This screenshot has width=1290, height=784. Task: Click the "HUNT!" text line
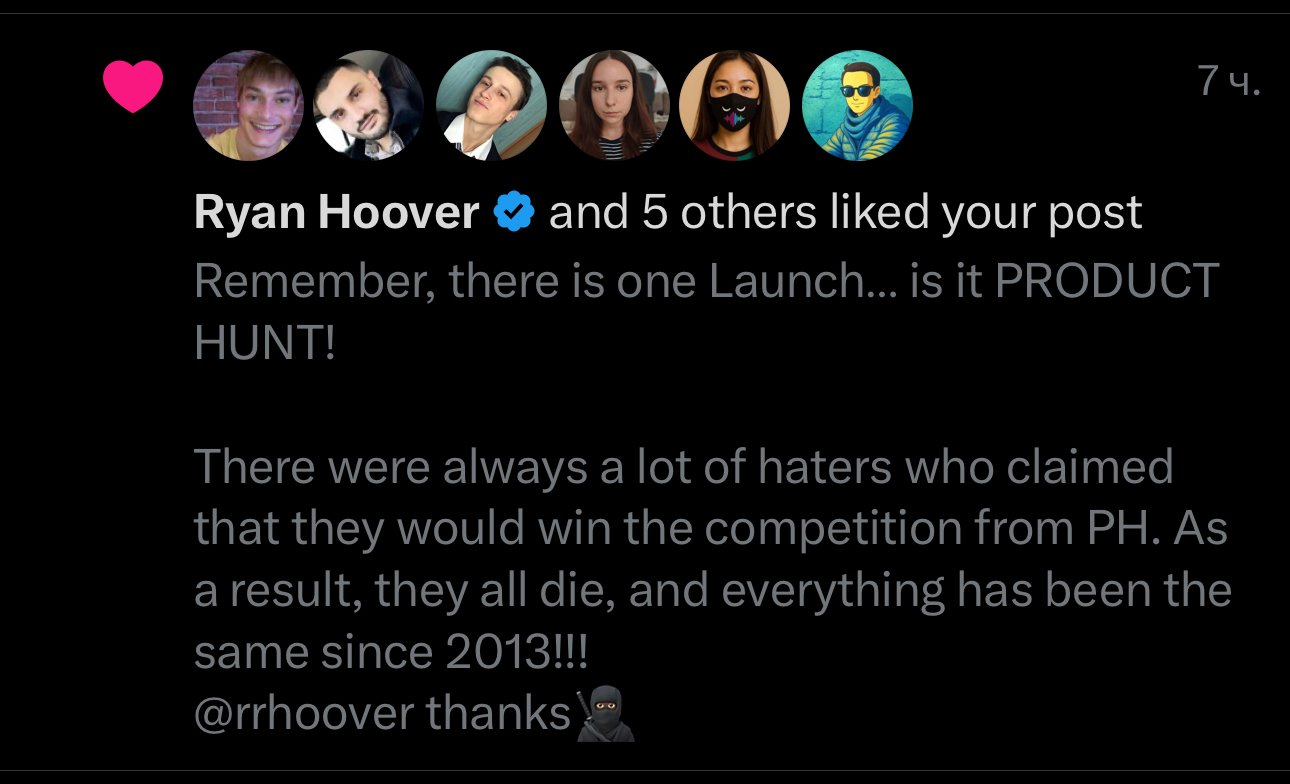point(265,344)
